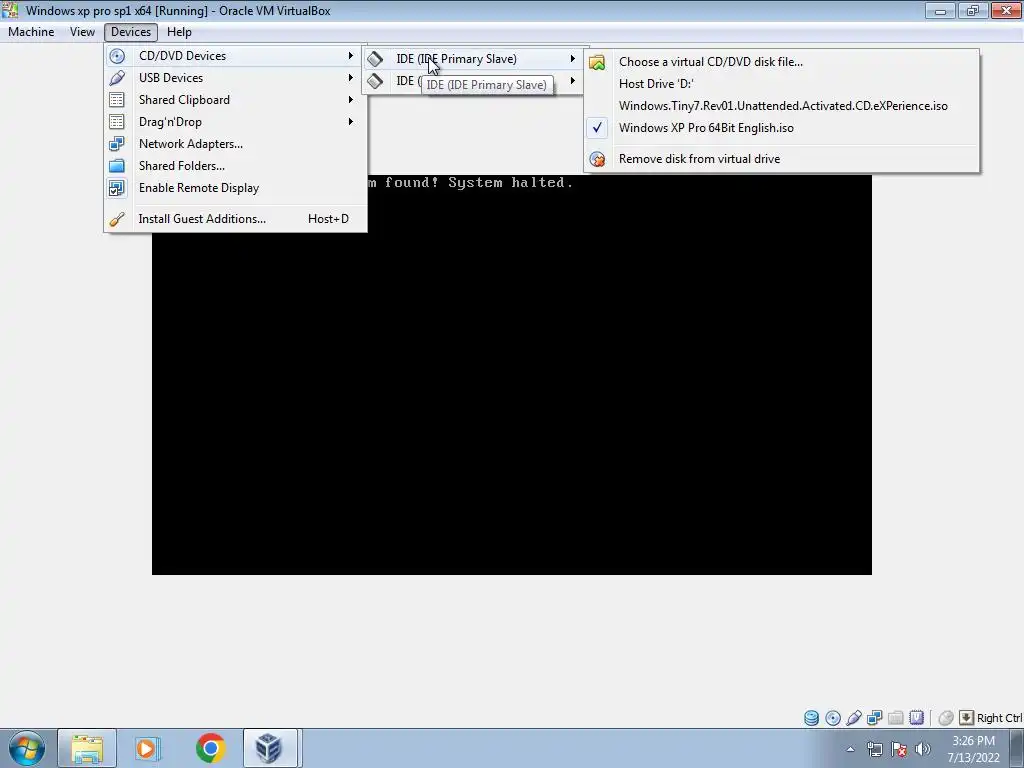Show hidden tray icons arrow
This screenshot has width=1024, height=768.
tap(850, 750)
